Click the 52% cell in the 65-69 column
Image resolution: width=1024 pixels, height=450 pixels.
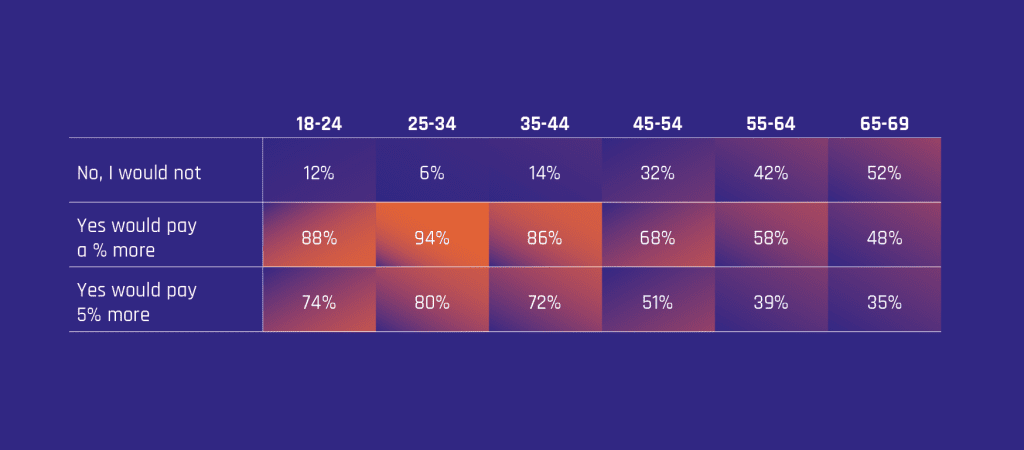(x=884, y=173)
